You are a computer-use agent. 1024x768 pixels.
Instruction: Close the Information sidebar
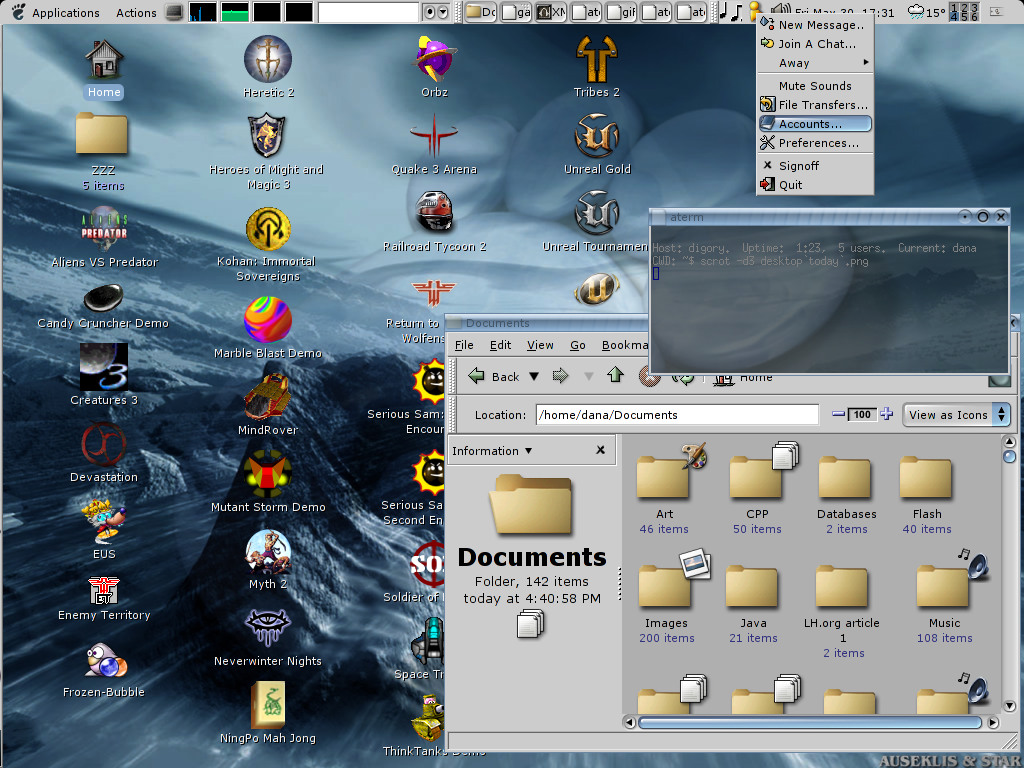click(x=600, y=450)
